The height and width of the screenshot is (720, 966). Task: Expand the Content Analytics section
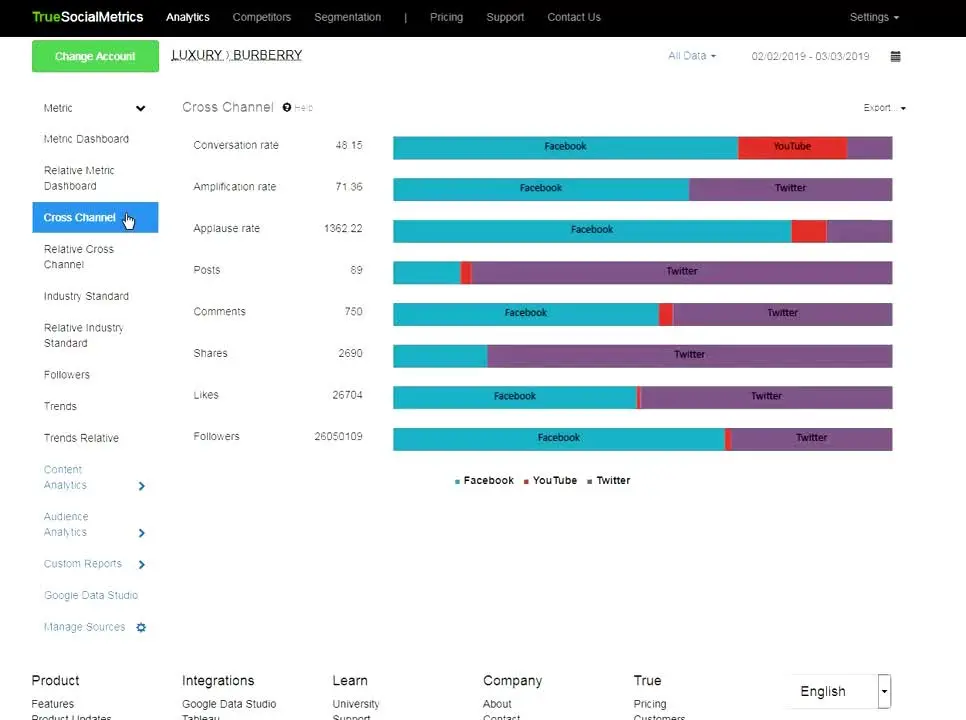(141, 486)
